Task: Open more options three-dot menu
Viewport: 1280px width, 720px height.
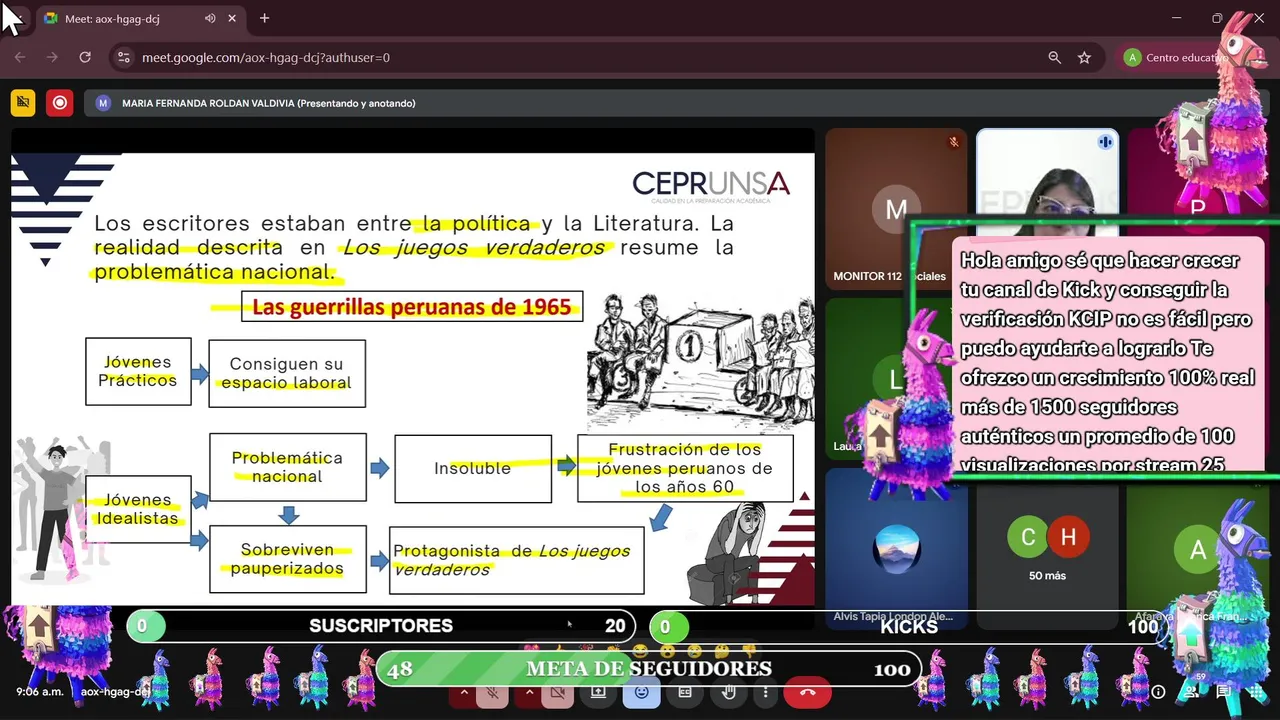Action: pos(766,692)
